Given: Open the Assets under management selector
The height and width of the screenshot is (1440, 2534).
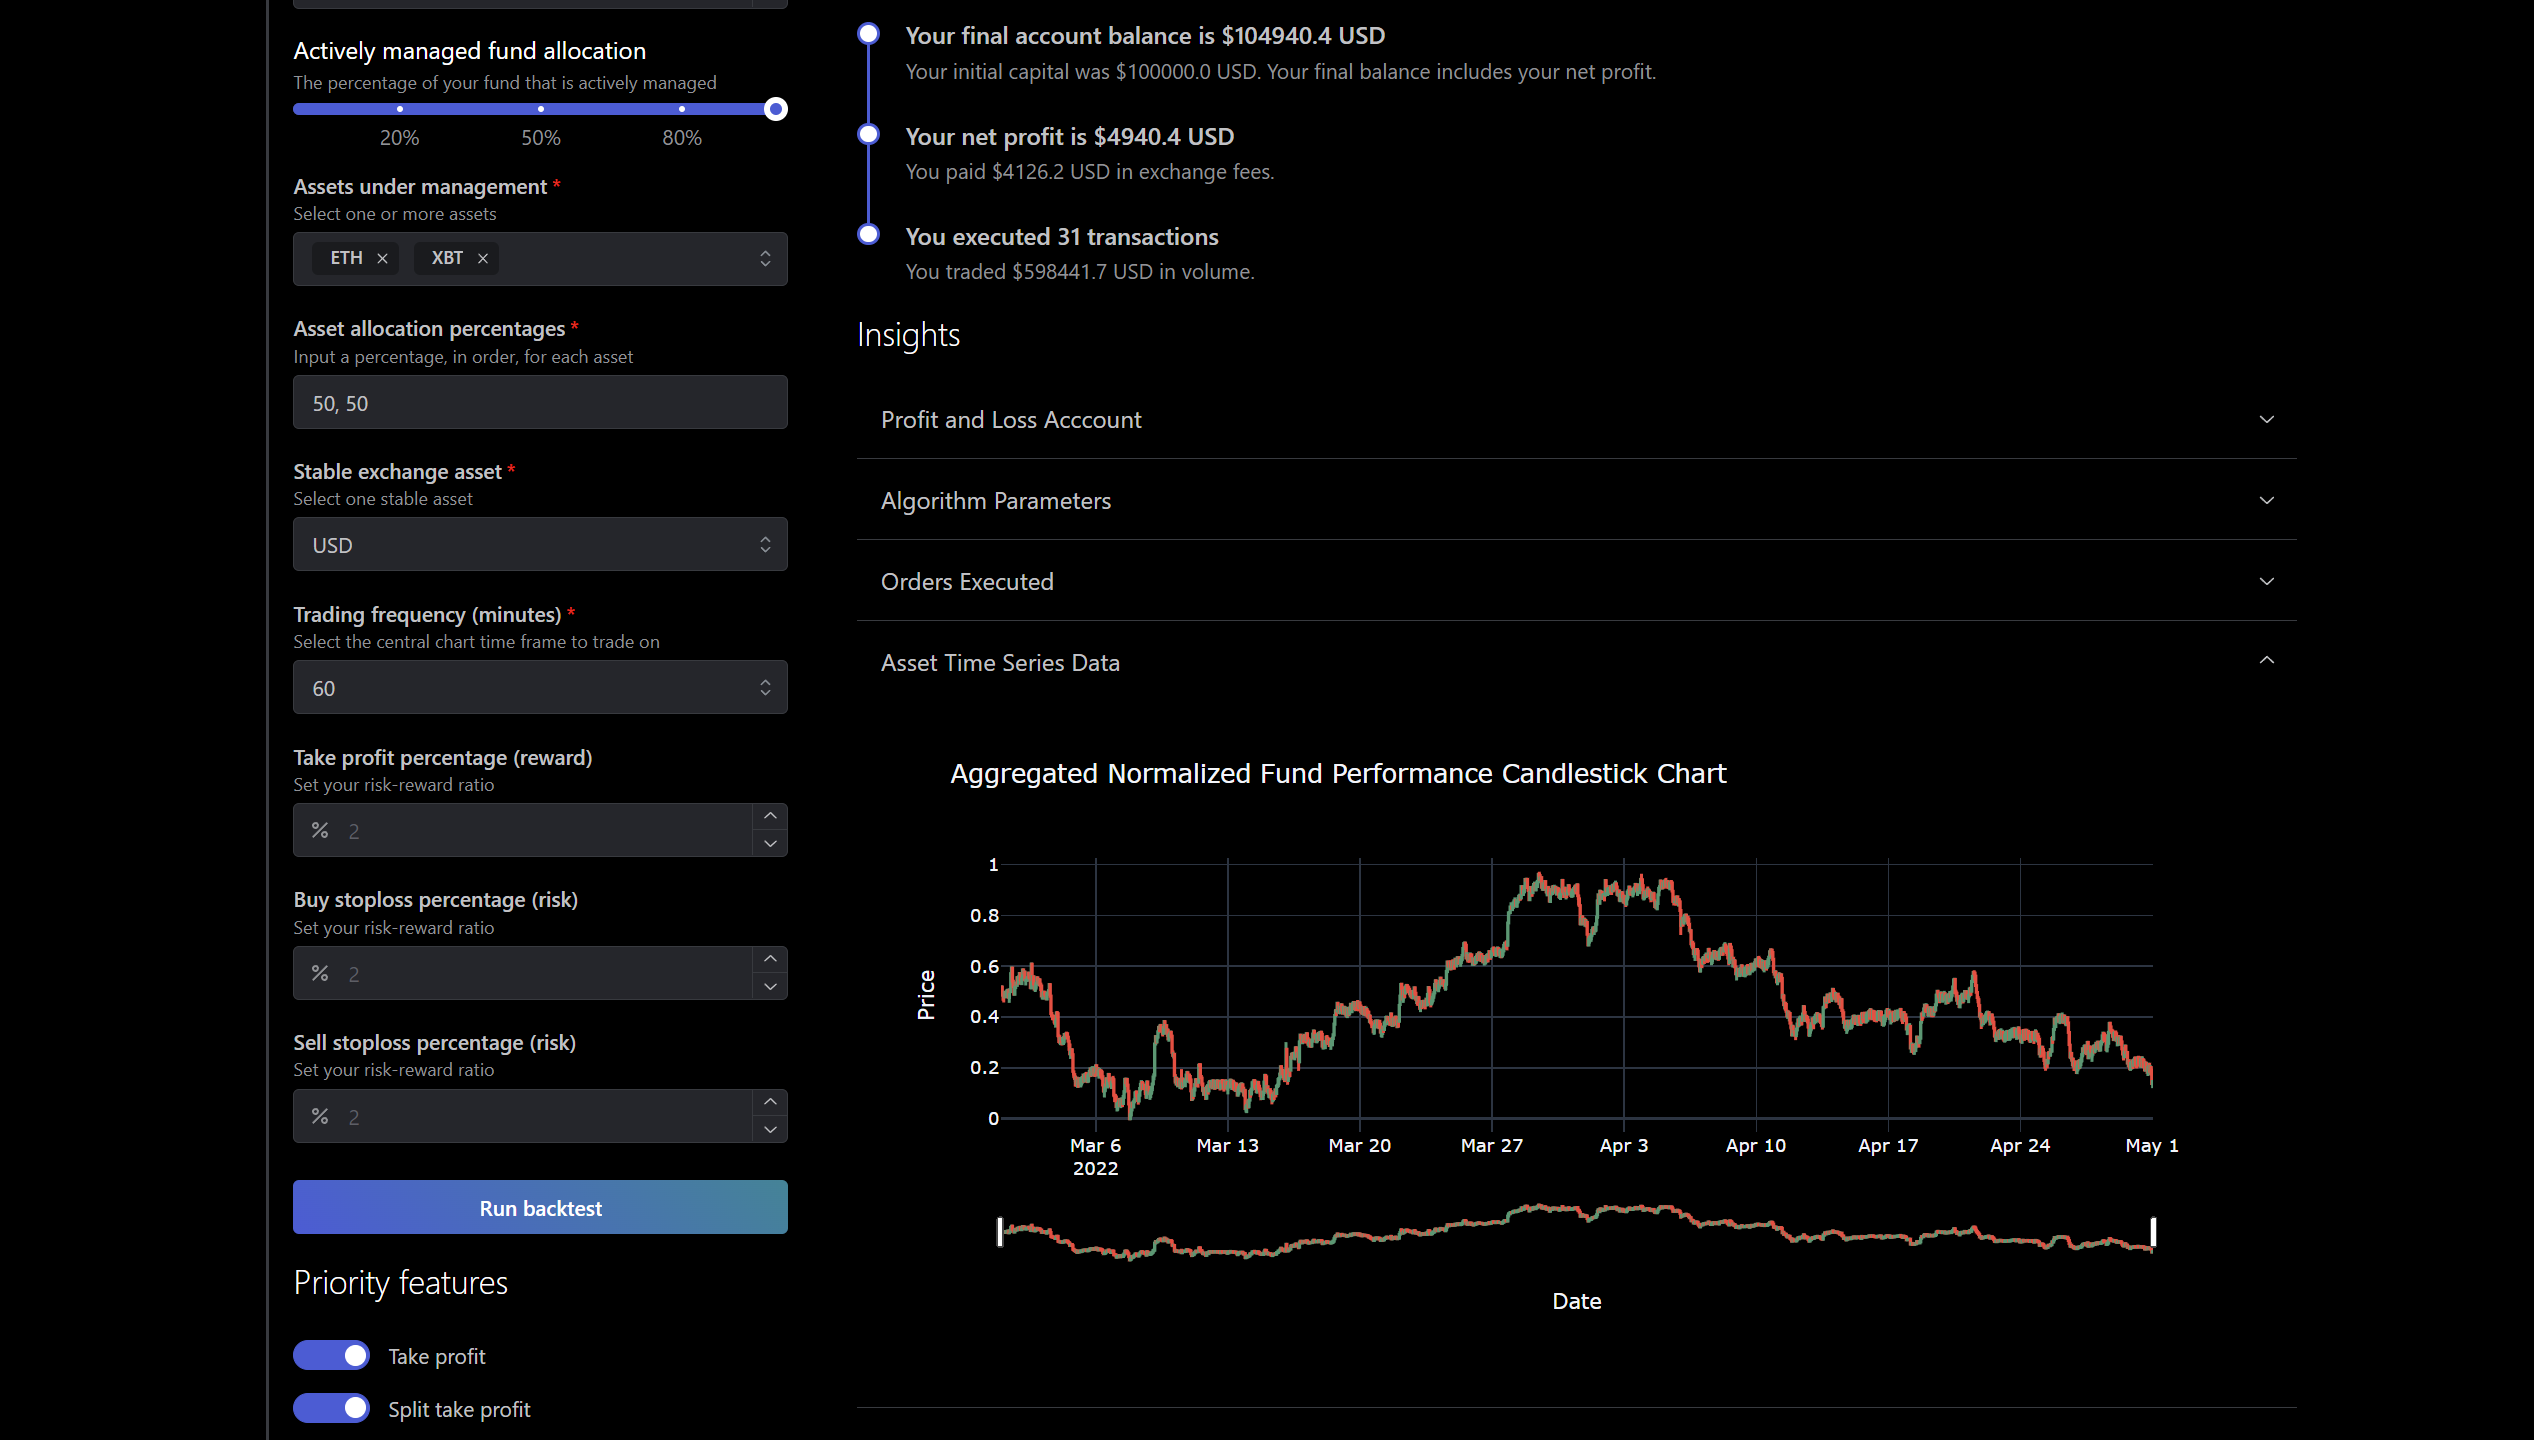Looking at the screenshot, I should tap(765, 258).
